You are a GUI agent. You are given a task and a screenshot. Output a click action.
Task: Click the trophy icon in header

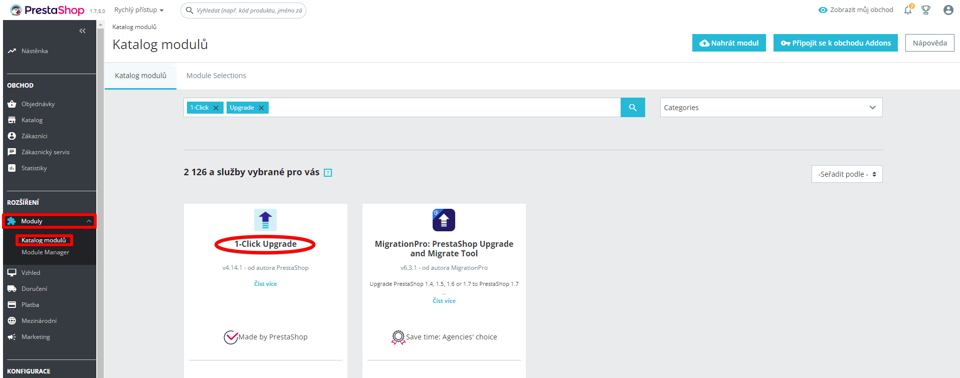click(x=926, y=10)
